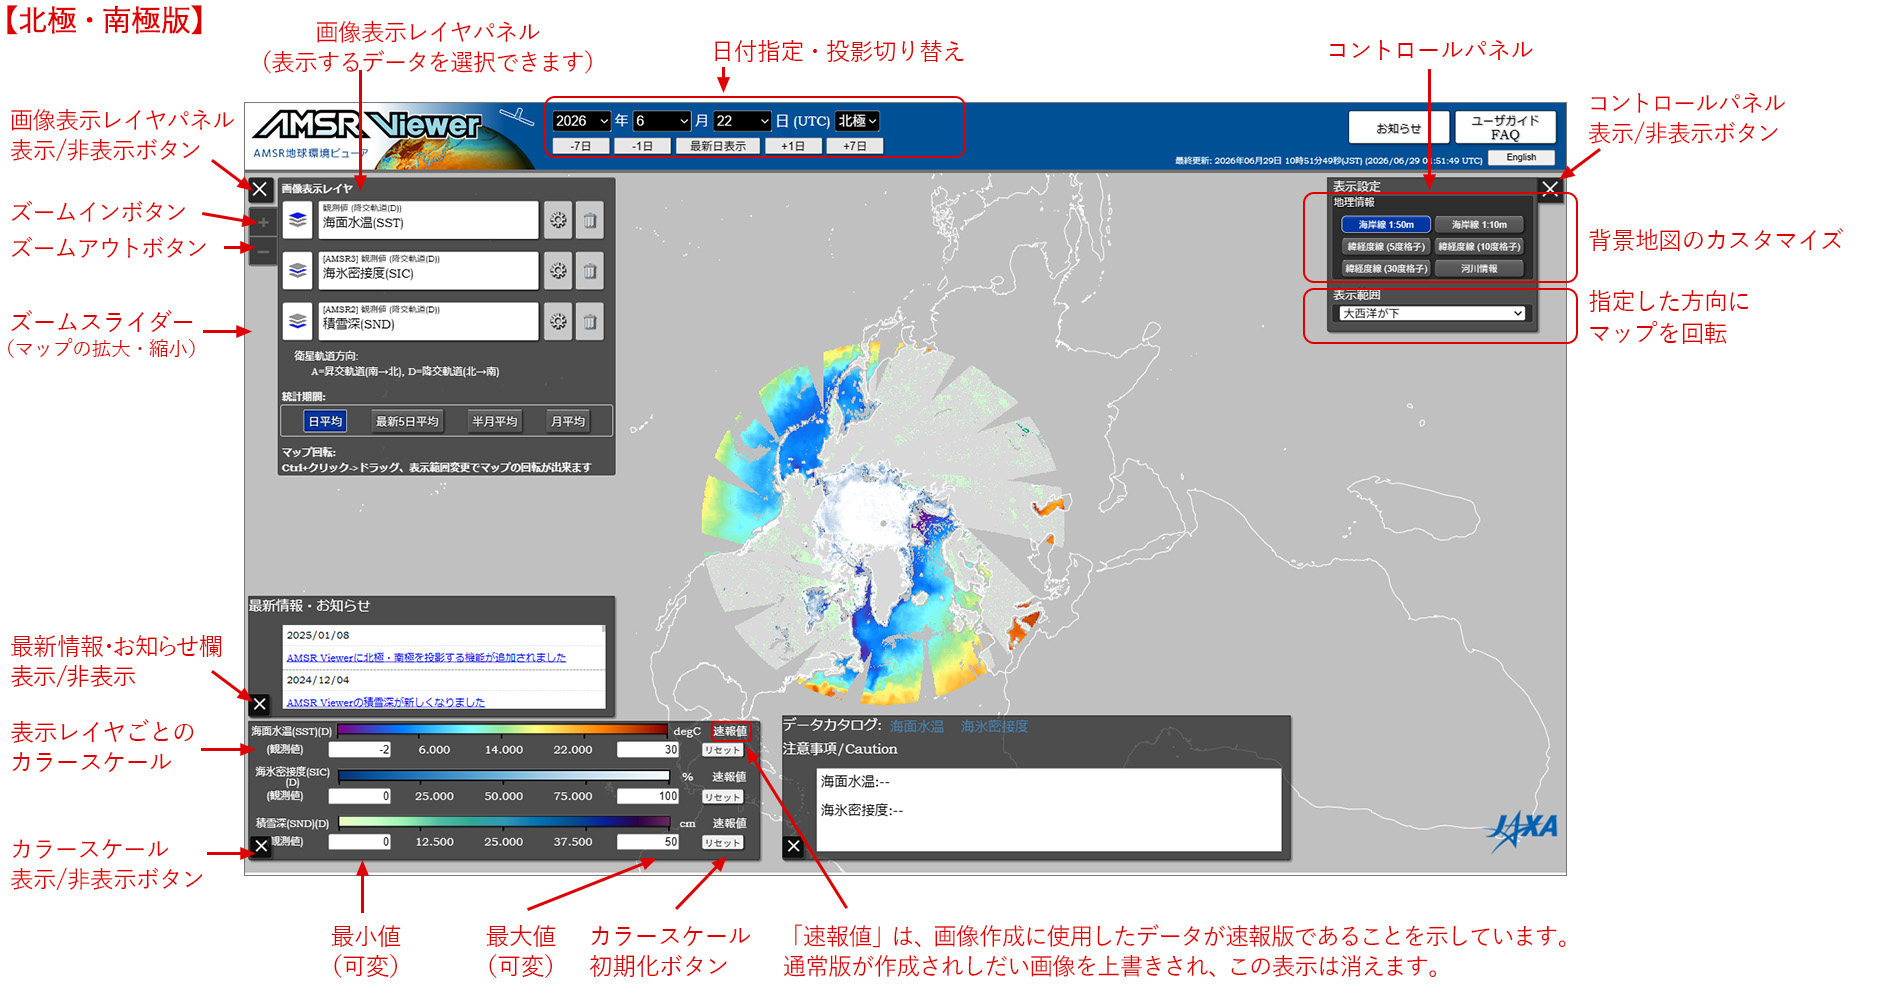This screenshot has height=1000, width=1900.
Task: Click the SND maximum value field showing 50
Action: pyautogui.click(x=648, y=843)
